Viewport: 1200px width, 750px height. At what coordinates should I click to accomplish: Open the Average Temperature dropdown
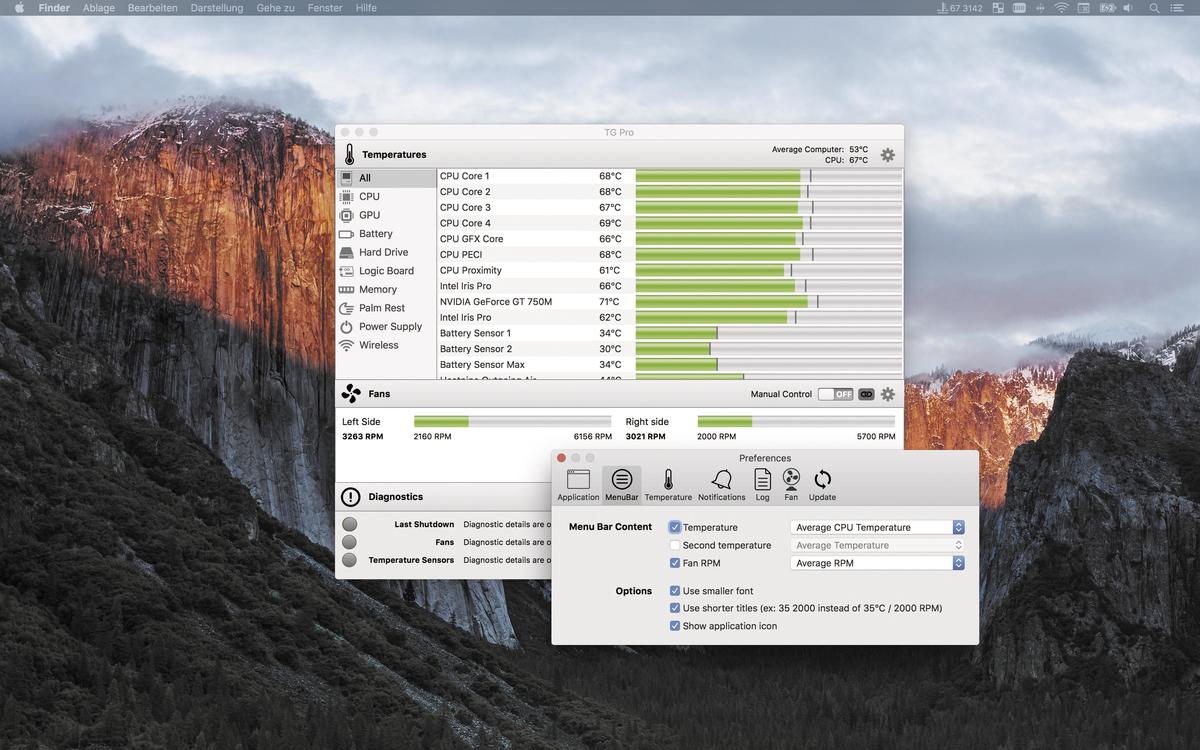pos(877,545)
